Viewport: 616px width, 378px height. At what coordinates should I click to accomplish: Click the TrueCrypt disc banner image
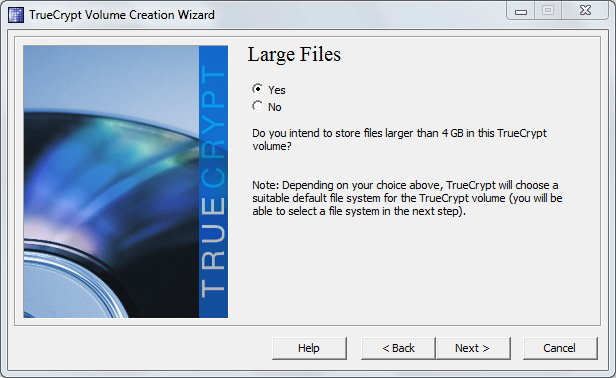point(125,182)
